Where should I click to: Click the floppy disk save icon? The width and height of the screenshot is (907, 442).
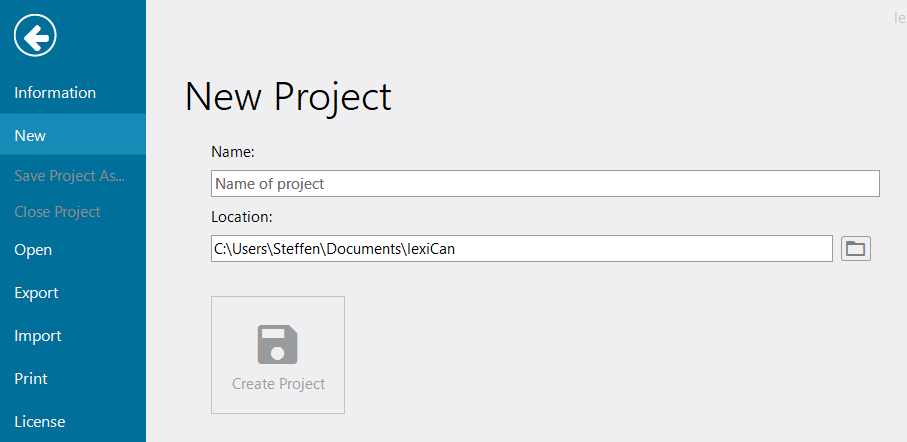point(277,344)
